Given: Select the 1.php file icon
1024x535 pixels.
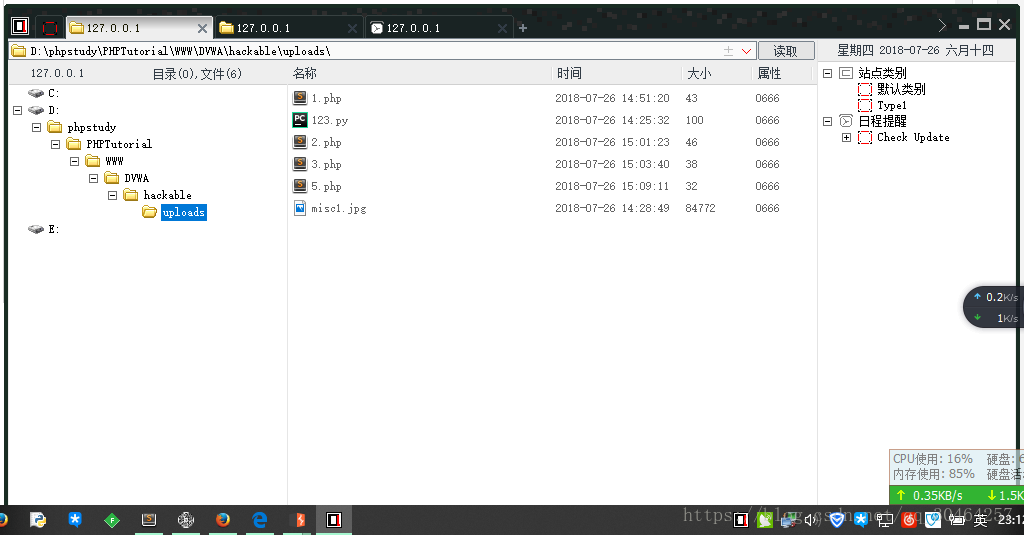Looking at the screenshot, I should (300, 98).
